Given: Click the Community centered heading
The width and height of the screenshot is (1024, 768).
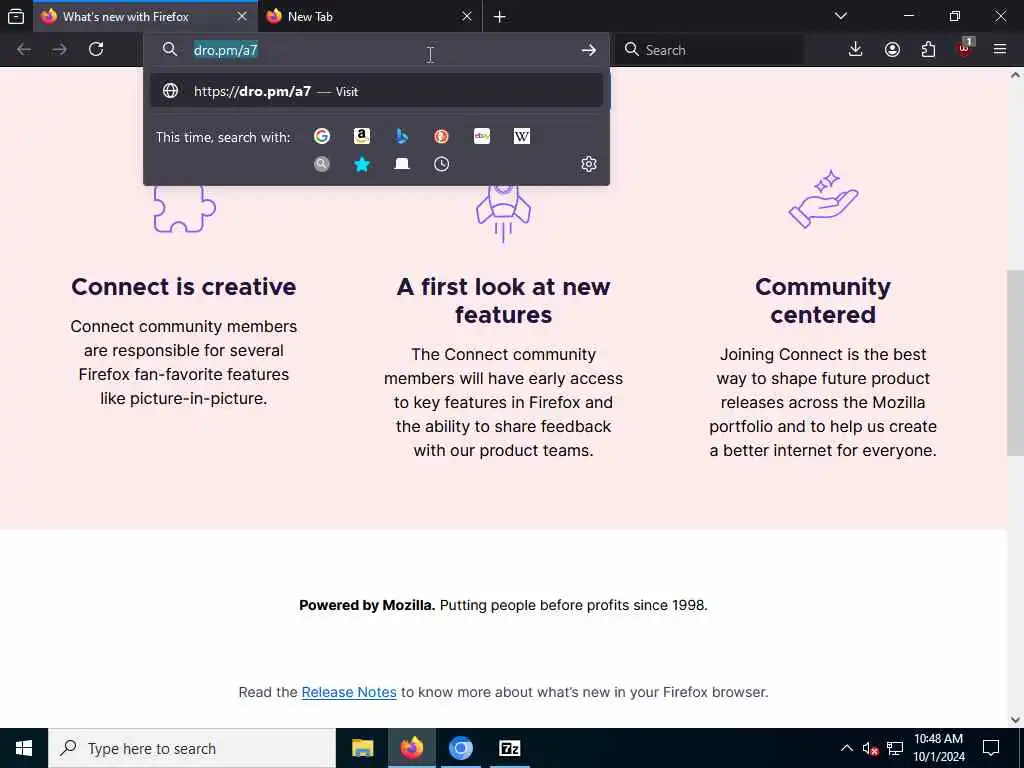Looking at the screenshot, I should pos(823,301).
